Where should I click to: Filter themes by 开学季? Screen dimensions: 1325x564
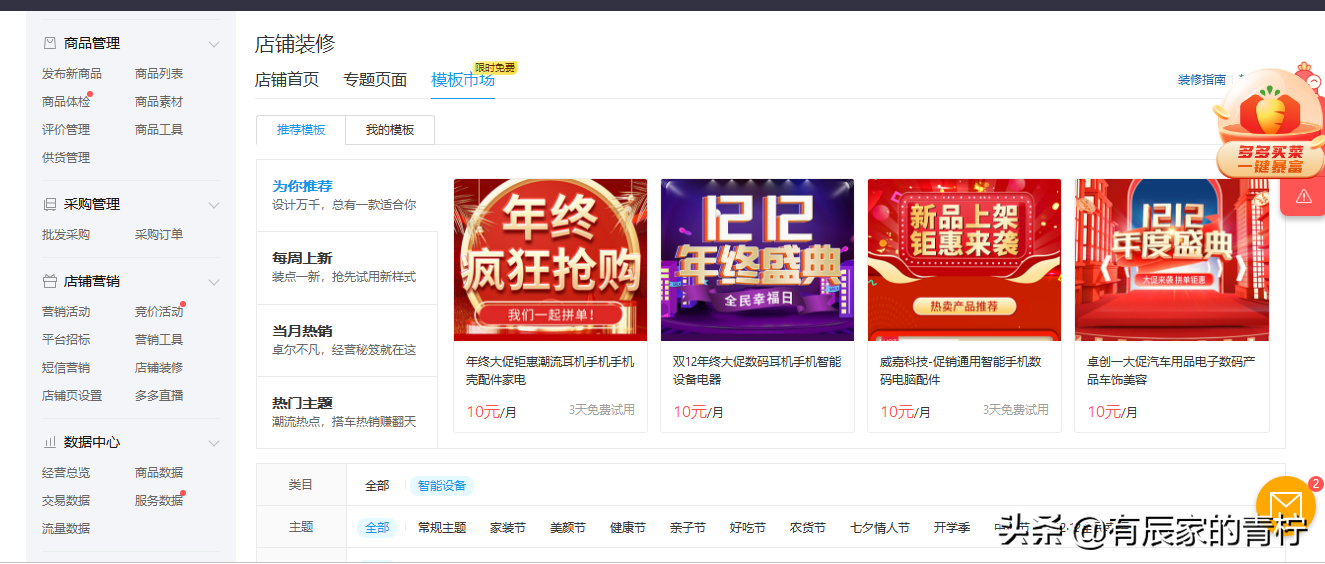pos(952,528)
